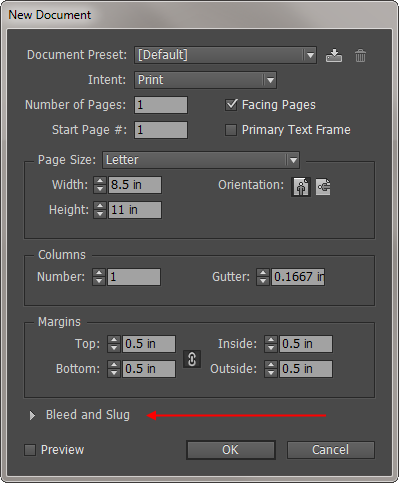Click the Delete Preset trash icon

coord(360,56)
